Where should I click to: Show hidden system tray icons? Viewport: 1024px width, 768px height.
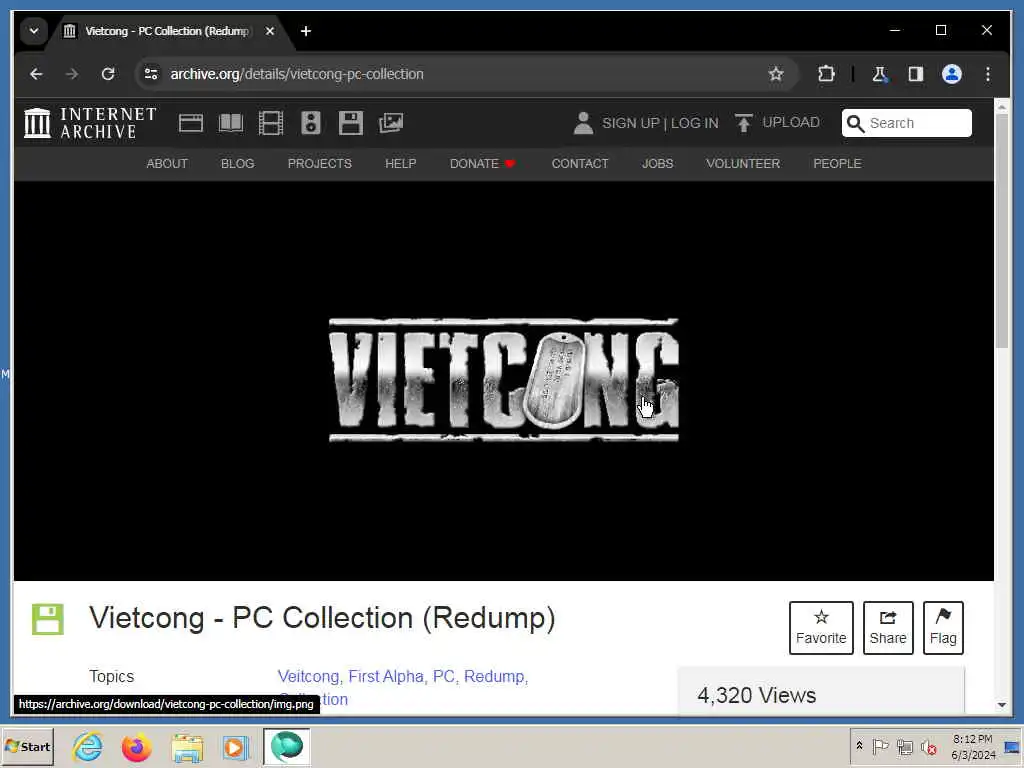[x=860, y=746]
